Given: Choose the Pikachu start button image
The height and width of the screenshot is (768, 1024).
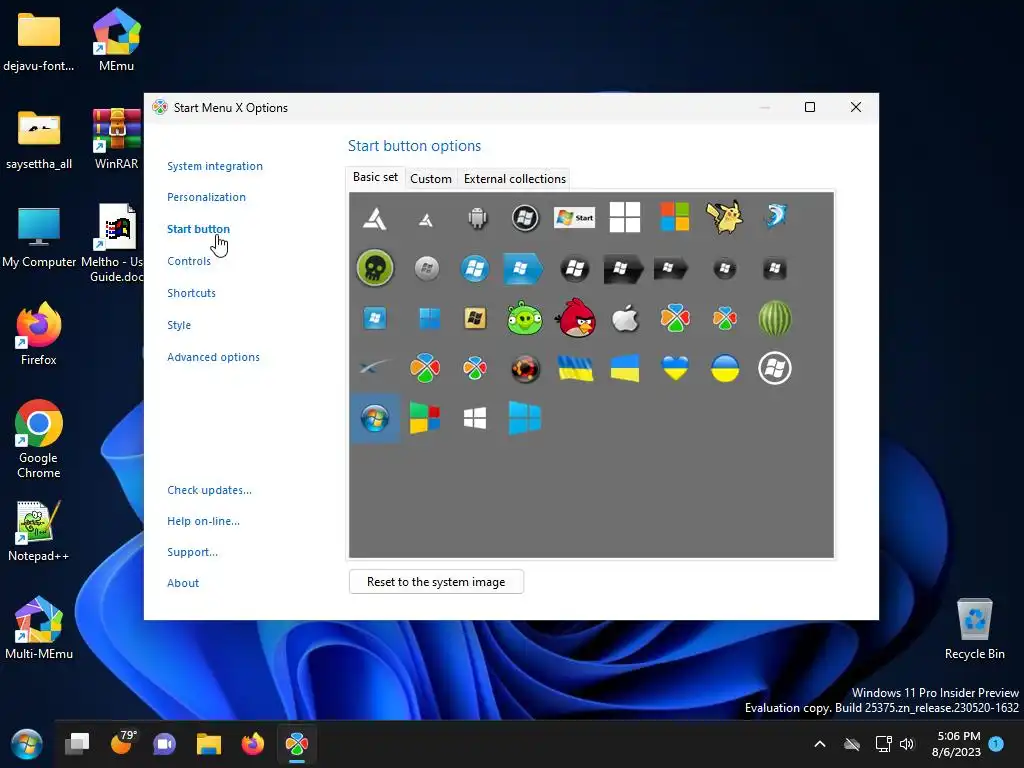Looking at the screenshot, I should pos(724,217).
